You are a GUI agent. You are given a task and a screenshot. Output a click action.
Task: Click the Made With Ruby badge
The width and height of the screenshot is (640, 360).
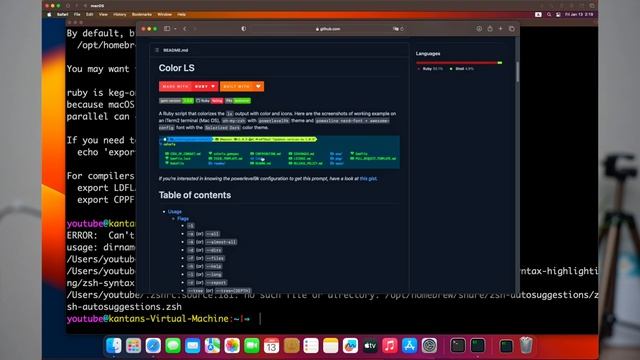coord(189,87)
